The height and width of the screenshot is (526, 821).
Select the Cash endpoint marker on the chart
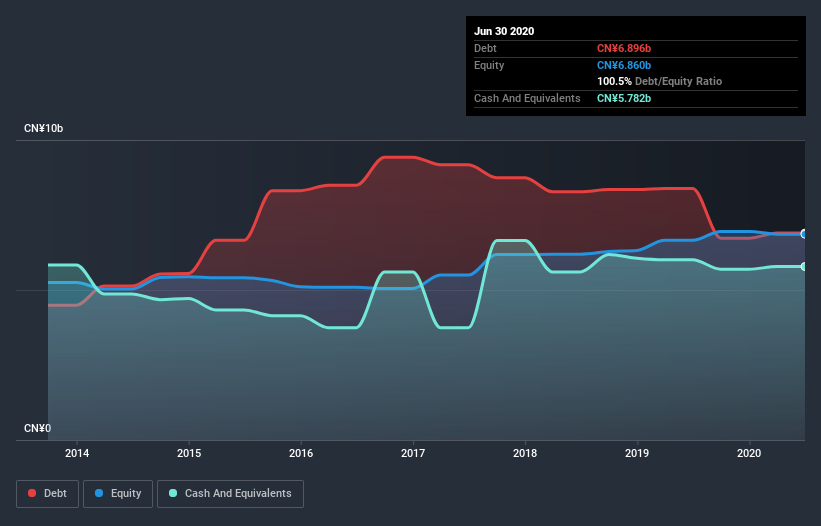point(804,267)
